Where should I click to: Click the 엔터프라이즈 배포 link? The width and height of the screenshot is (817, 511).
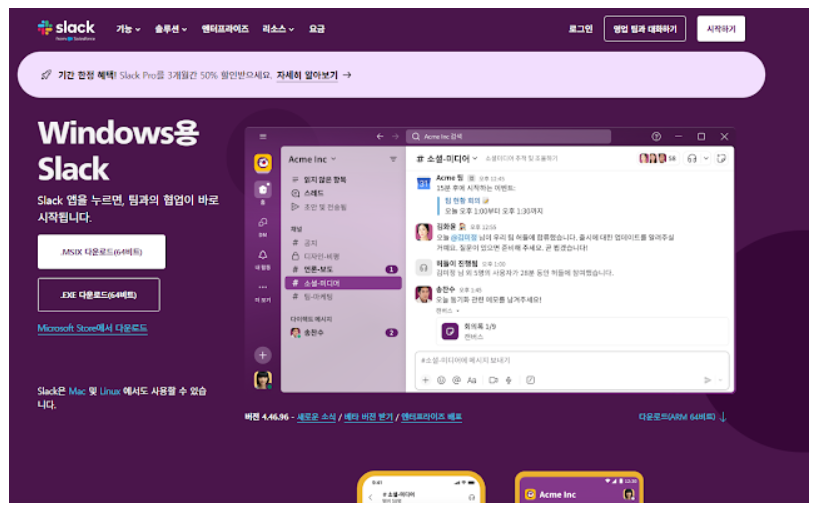[x=431, y=417]
